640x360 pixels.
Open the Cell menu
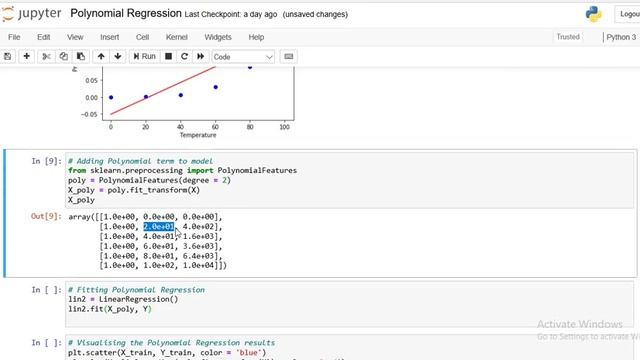(x=142, y=37)
